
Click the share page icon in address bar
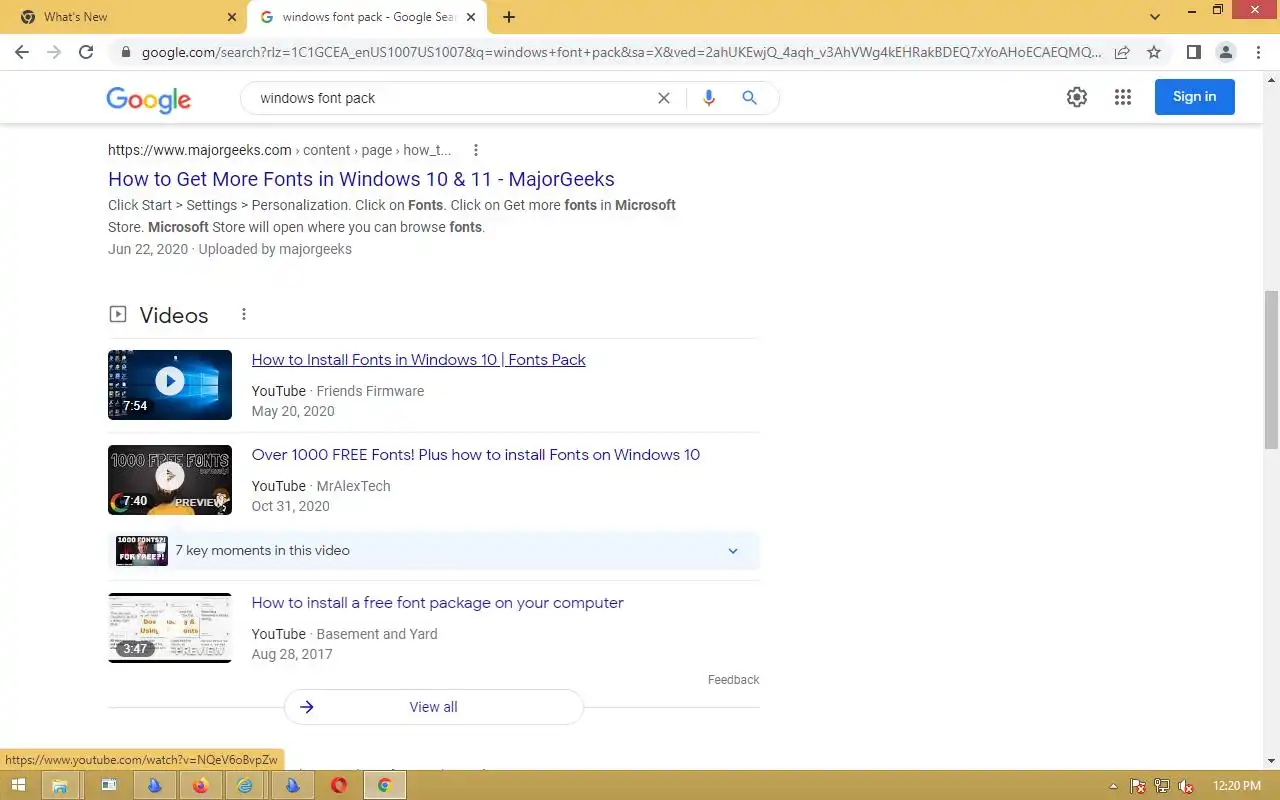pyautogui.click(x=1122, y=52)
